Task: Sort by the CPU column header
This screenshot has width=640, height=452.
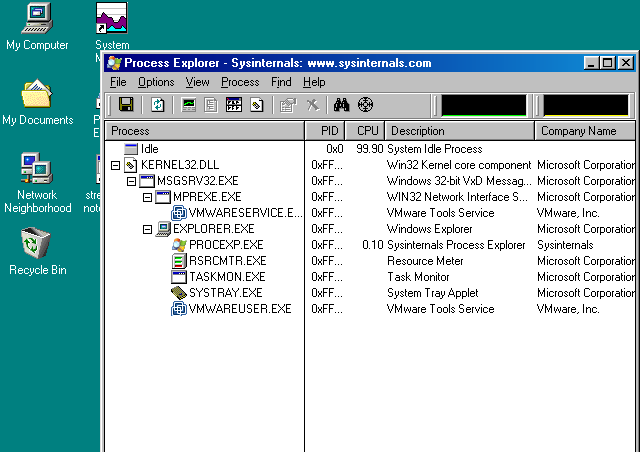Action: point(365,131)
